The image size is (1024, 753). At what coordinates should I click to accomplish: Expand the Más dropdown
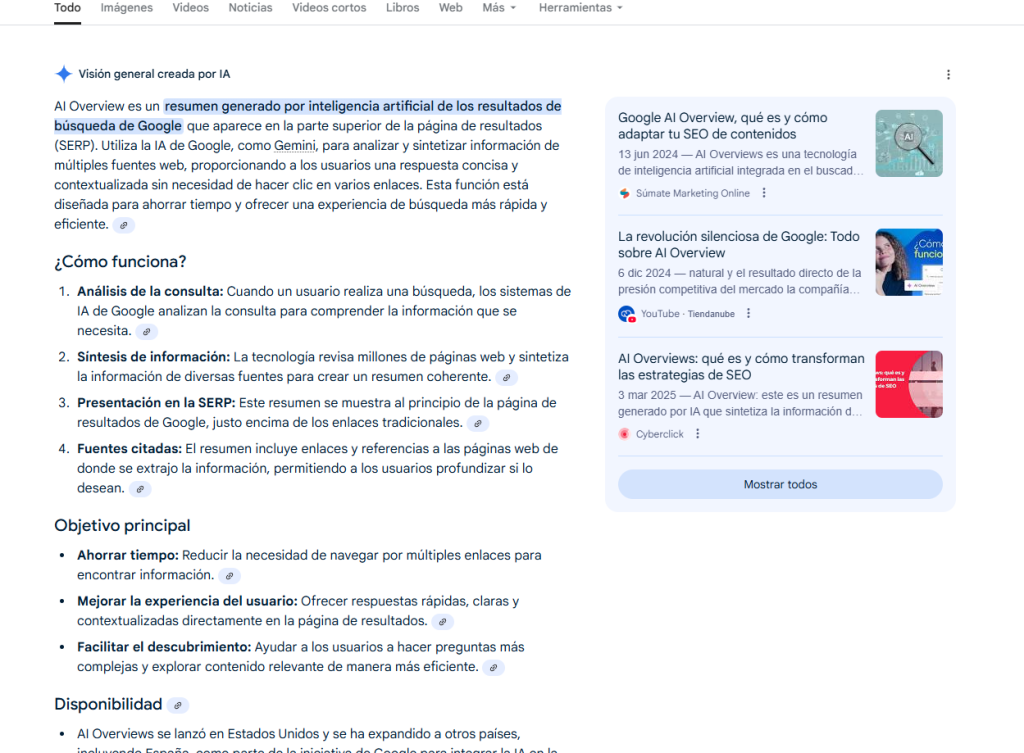click(x=499, y=8)
